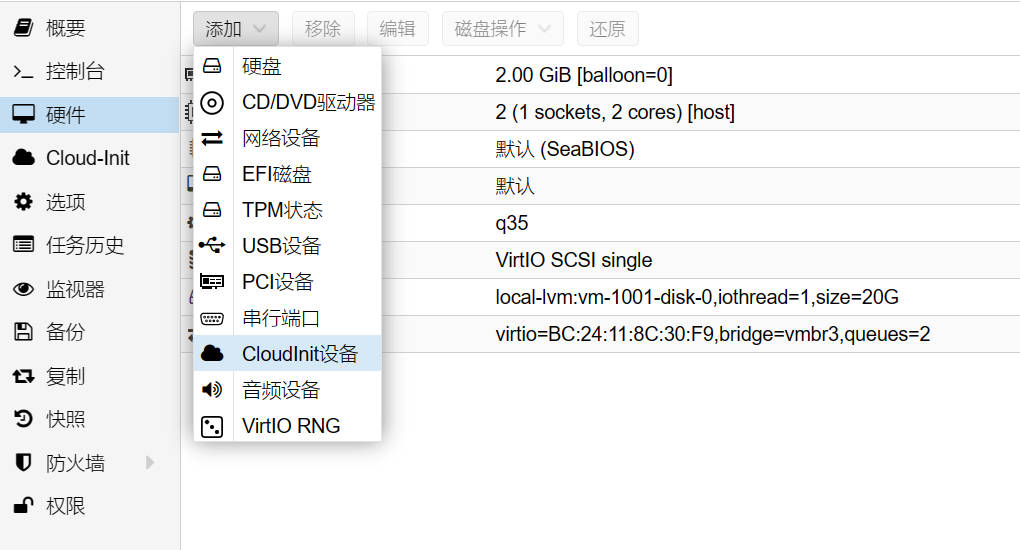Screen dimensions: 1020x550
Task: Click the PCI device card icon
Action: [212, 281]
